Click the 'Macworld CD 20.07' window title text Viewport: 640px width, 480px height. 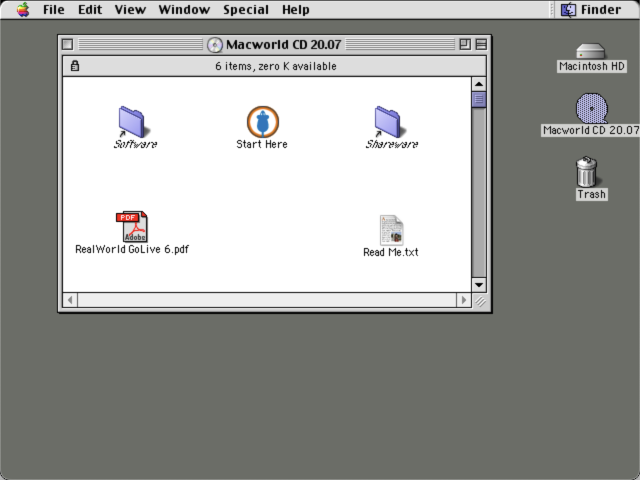pos(284,44)
